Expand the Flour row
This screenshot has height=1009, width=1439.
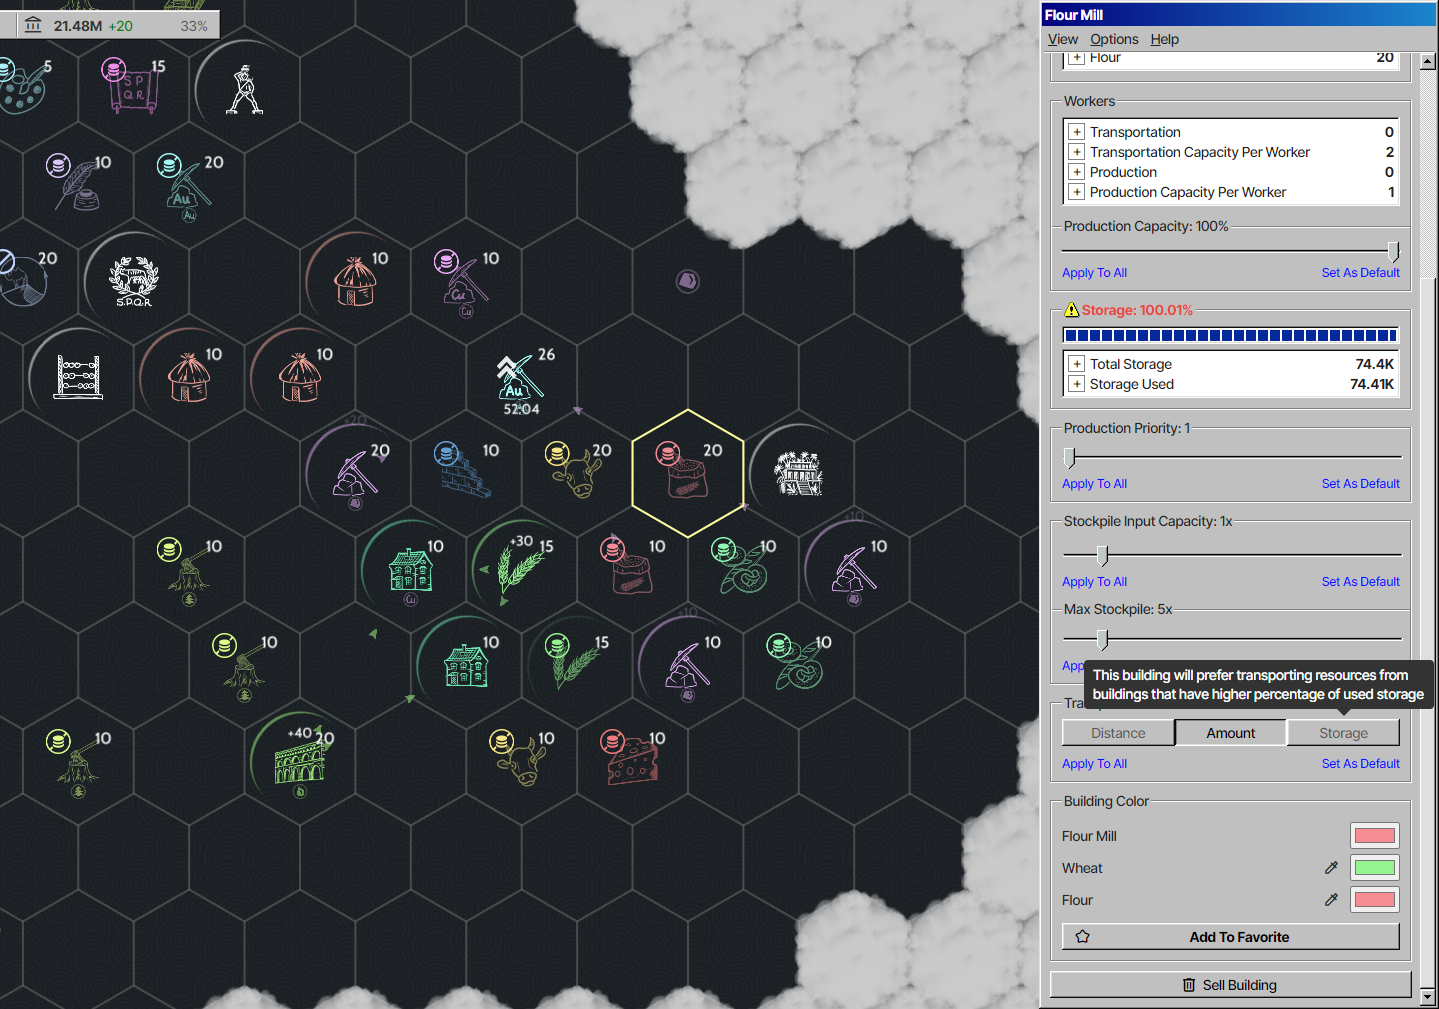point(1076,58)
